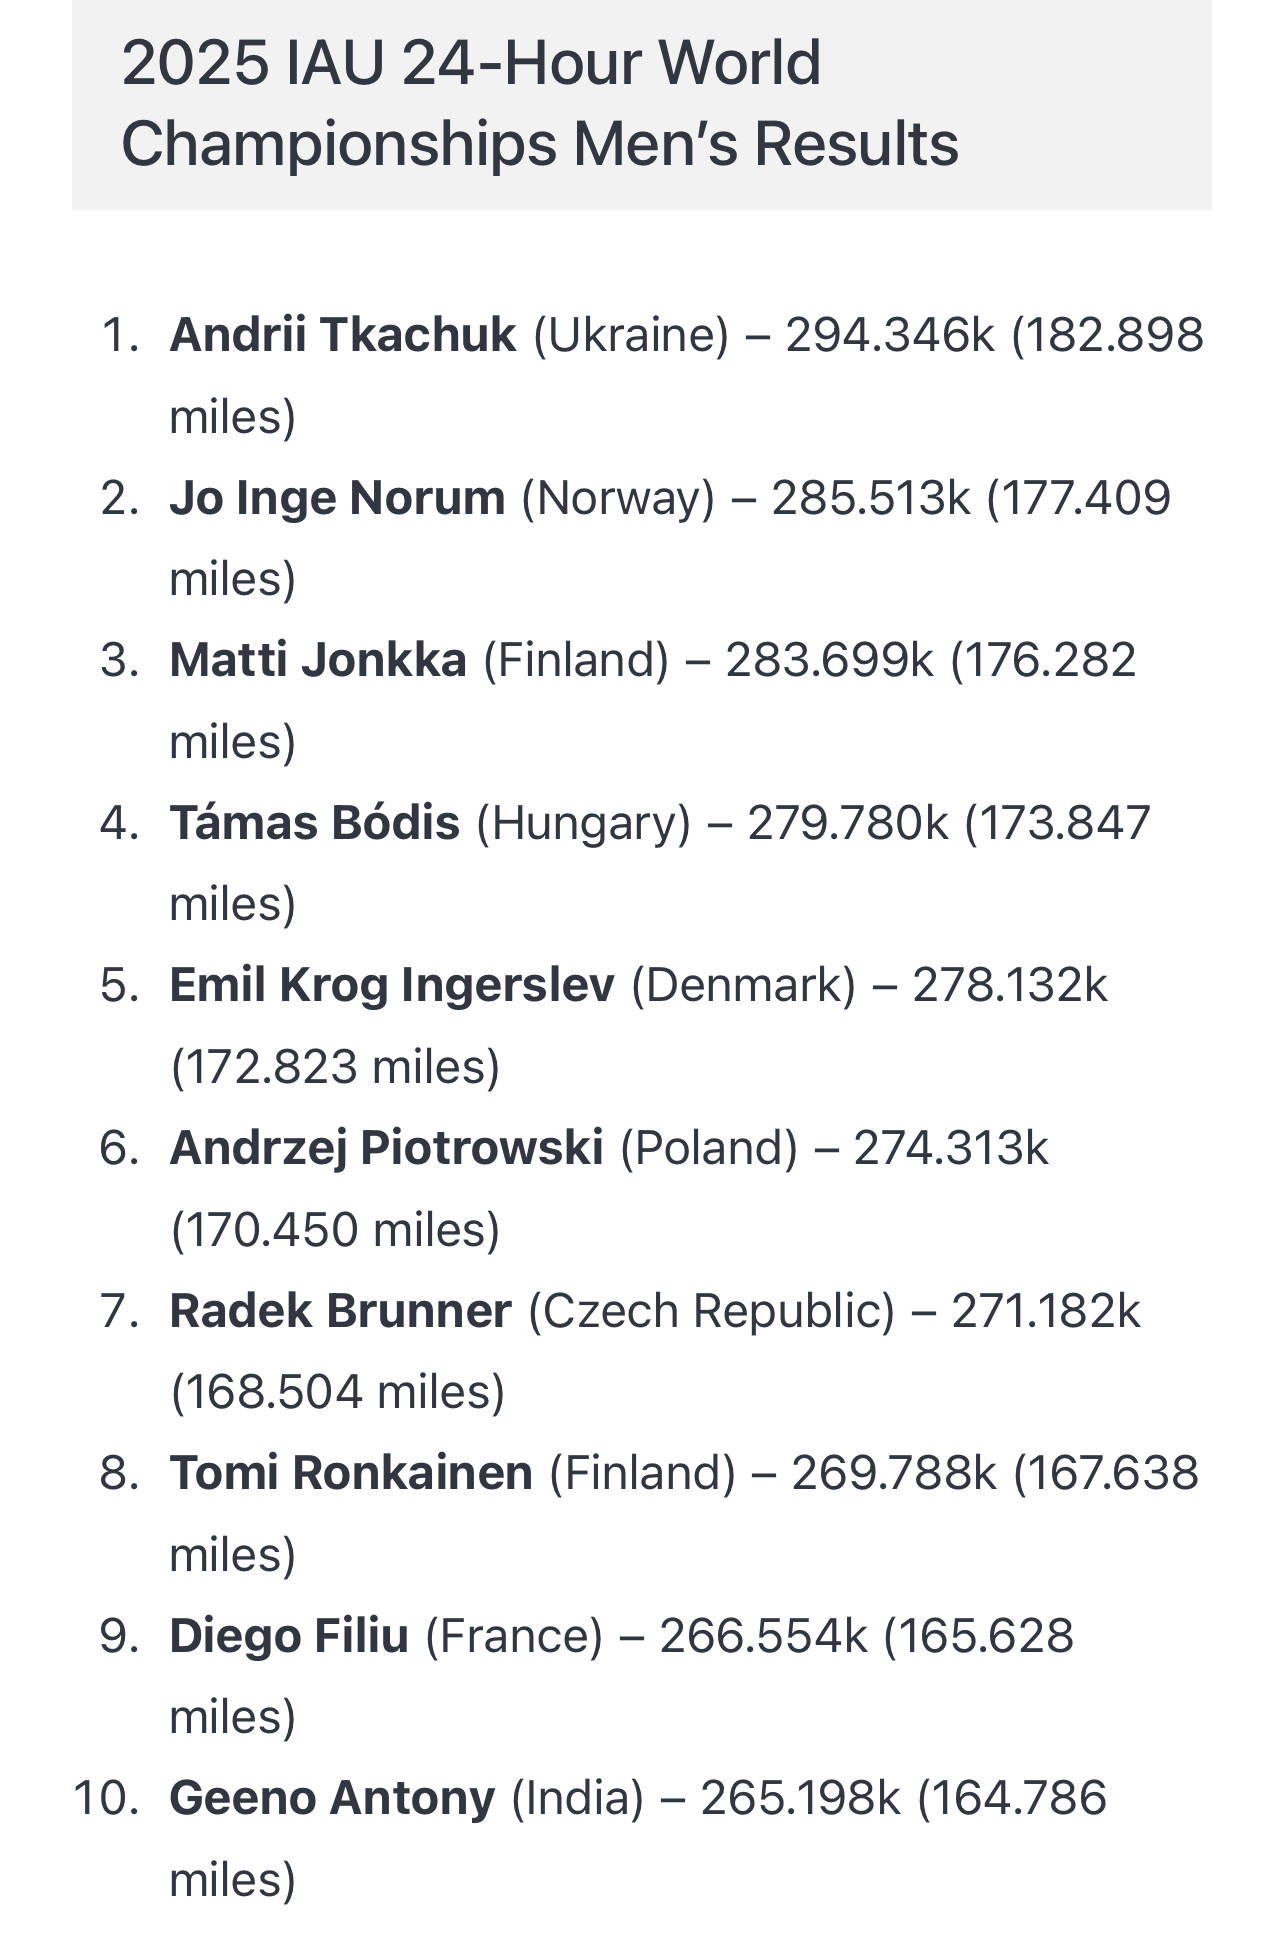Tap the name Matti Jonkka
This screenshot has height=1947, width=1284.
pos(318,660)
